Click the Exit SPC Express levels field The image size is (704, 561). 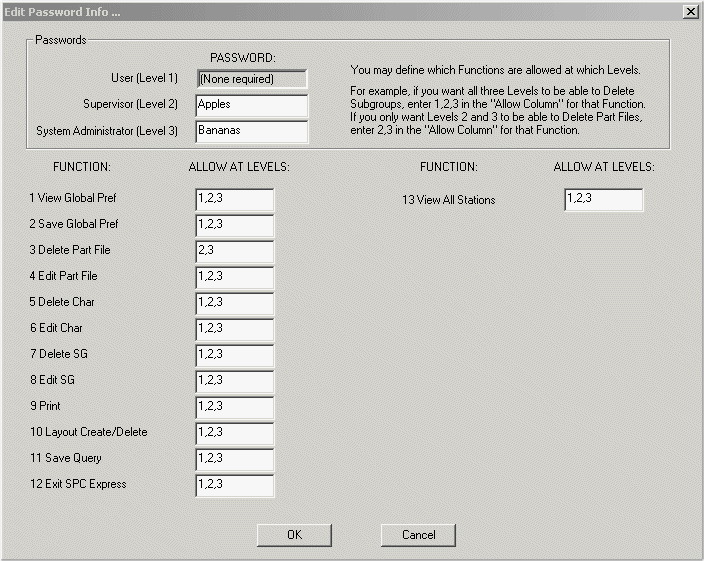pyautogui.click(x=235, y=485)
